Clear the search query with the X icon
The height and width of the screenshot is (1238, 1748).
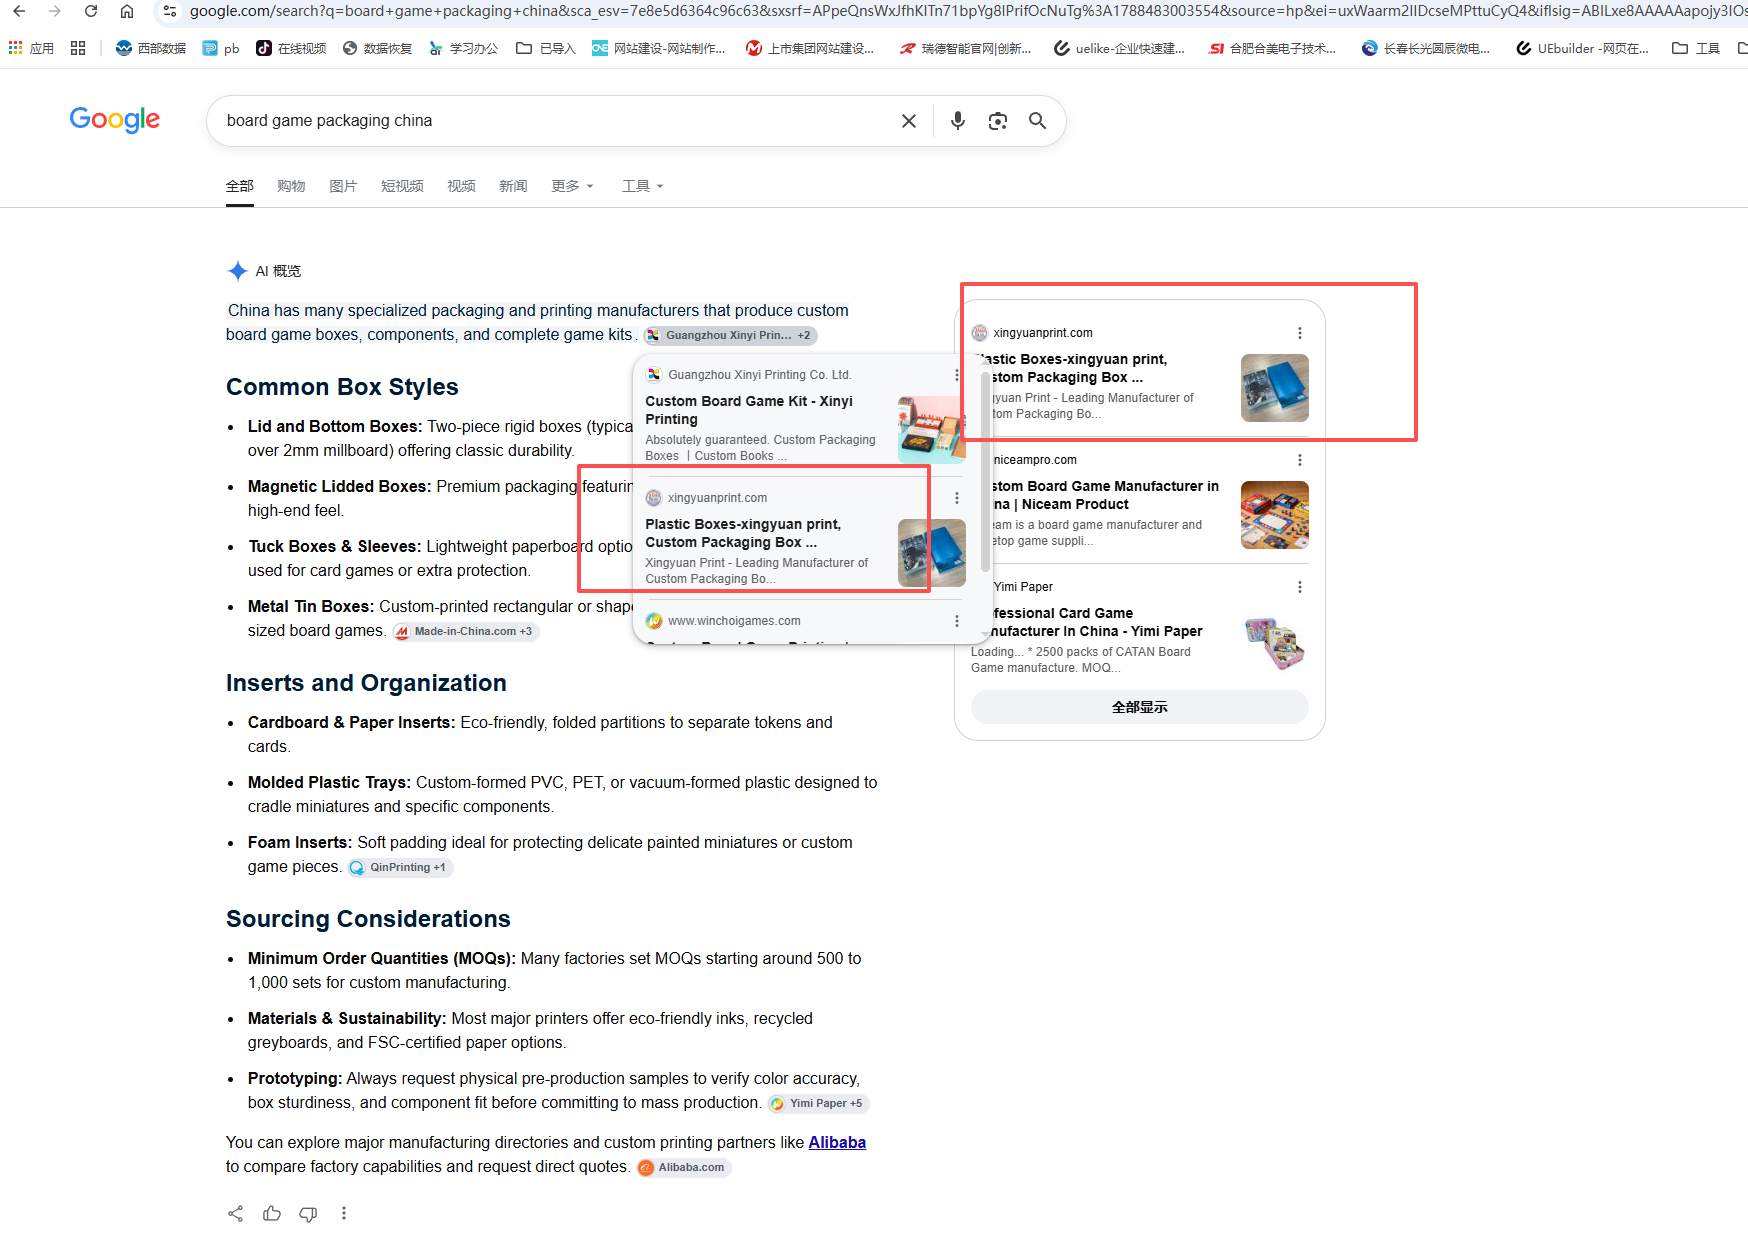coord(909,121)
